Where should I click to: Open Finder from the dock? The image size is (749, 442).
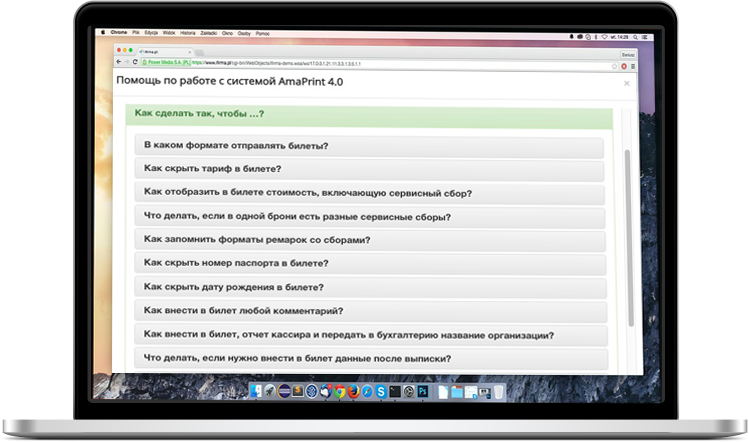tap(256, 391)
